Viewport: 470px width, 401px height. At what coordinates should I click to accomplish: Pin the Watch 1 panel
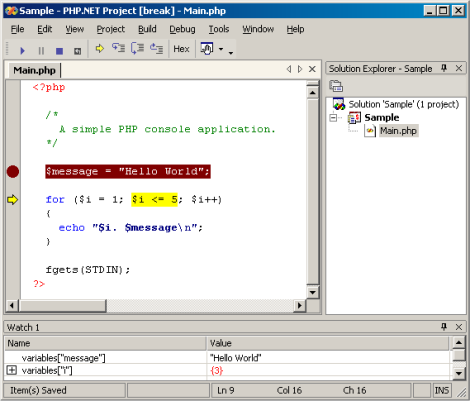coord(444,327)
